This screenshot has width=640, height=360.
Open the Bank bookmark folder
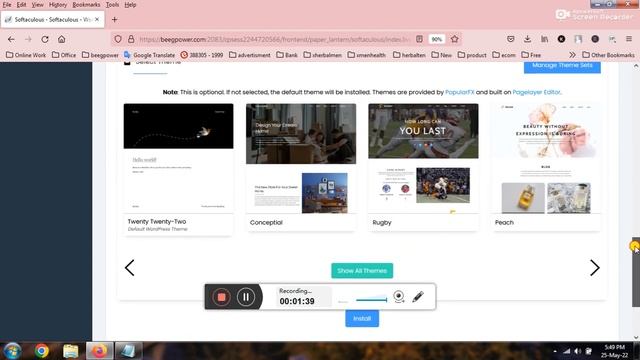coord(287,55)
